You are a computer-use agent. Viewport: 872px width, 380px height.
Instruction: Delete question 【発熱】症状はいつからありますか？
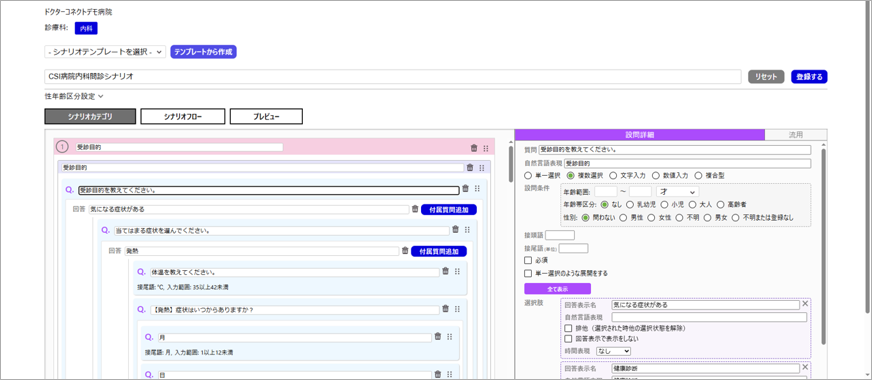[445, 309]
